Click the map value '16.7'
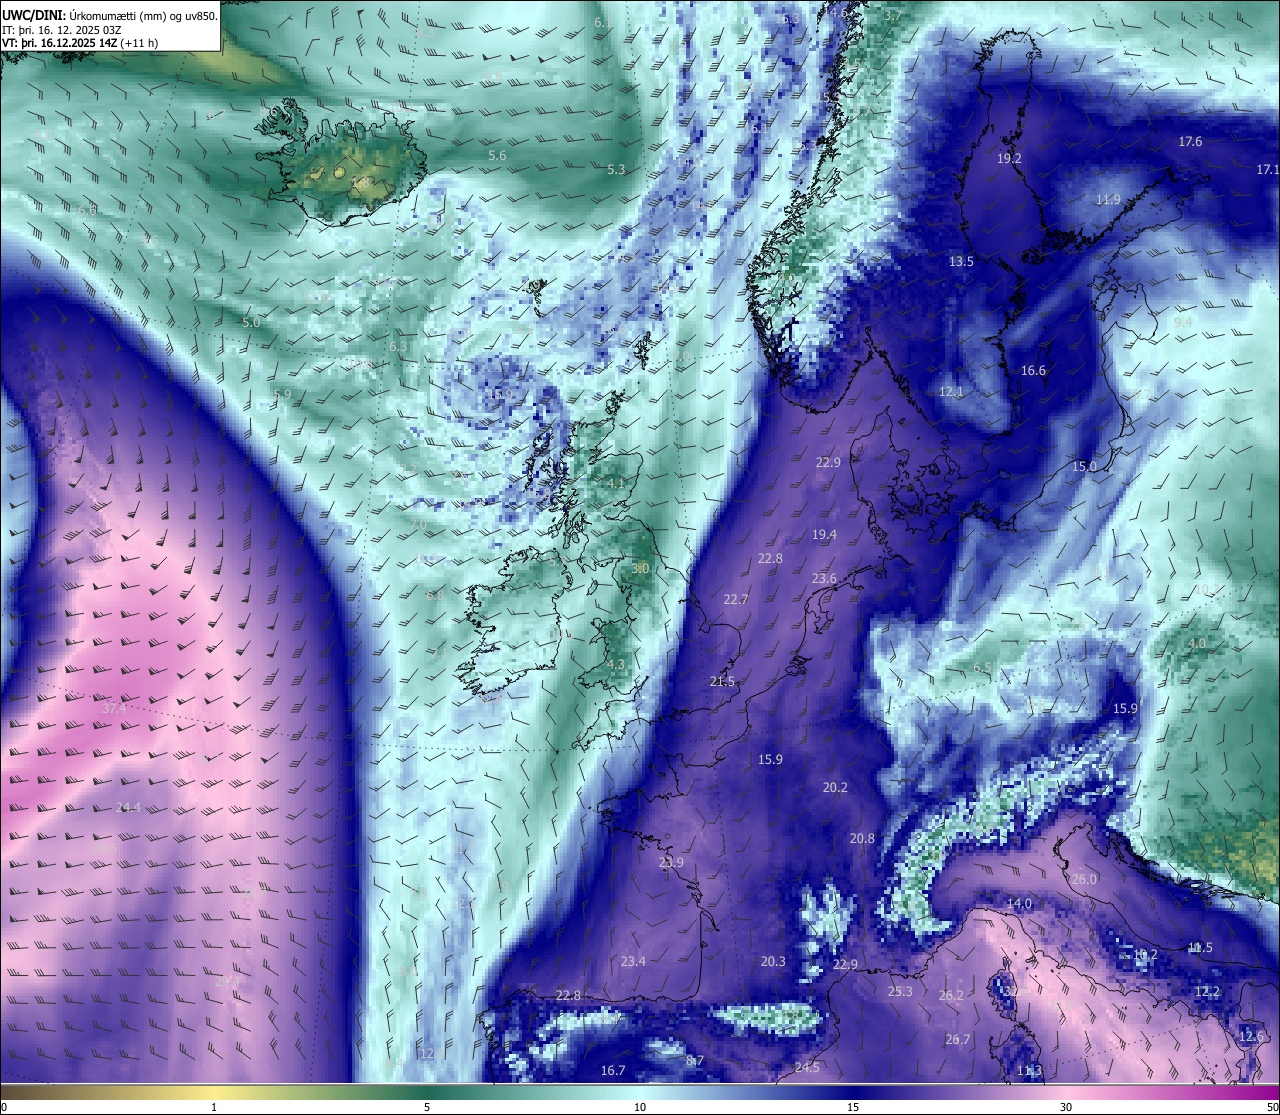 coord(613,1070)
